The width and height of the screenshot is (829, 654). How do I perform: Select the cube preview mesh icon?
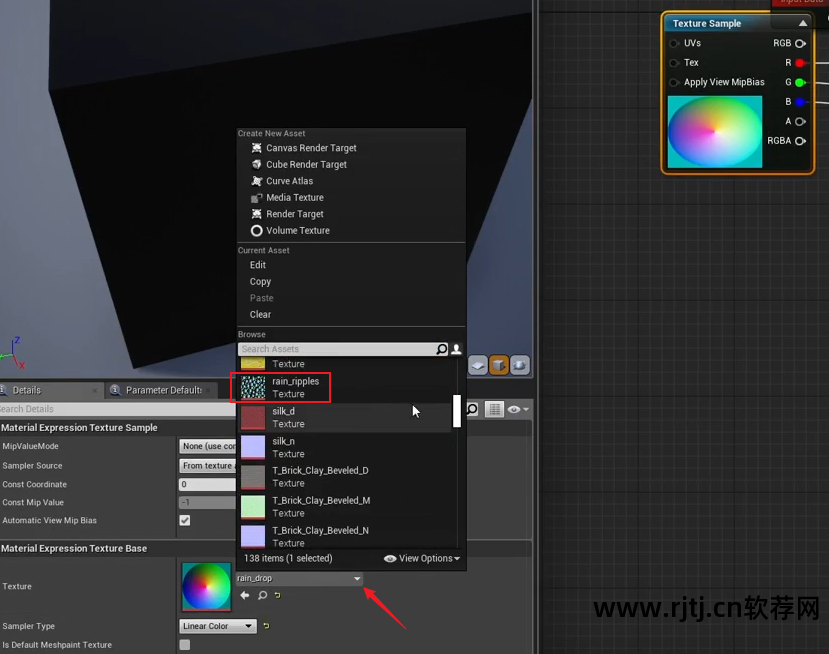coord(499,365)
